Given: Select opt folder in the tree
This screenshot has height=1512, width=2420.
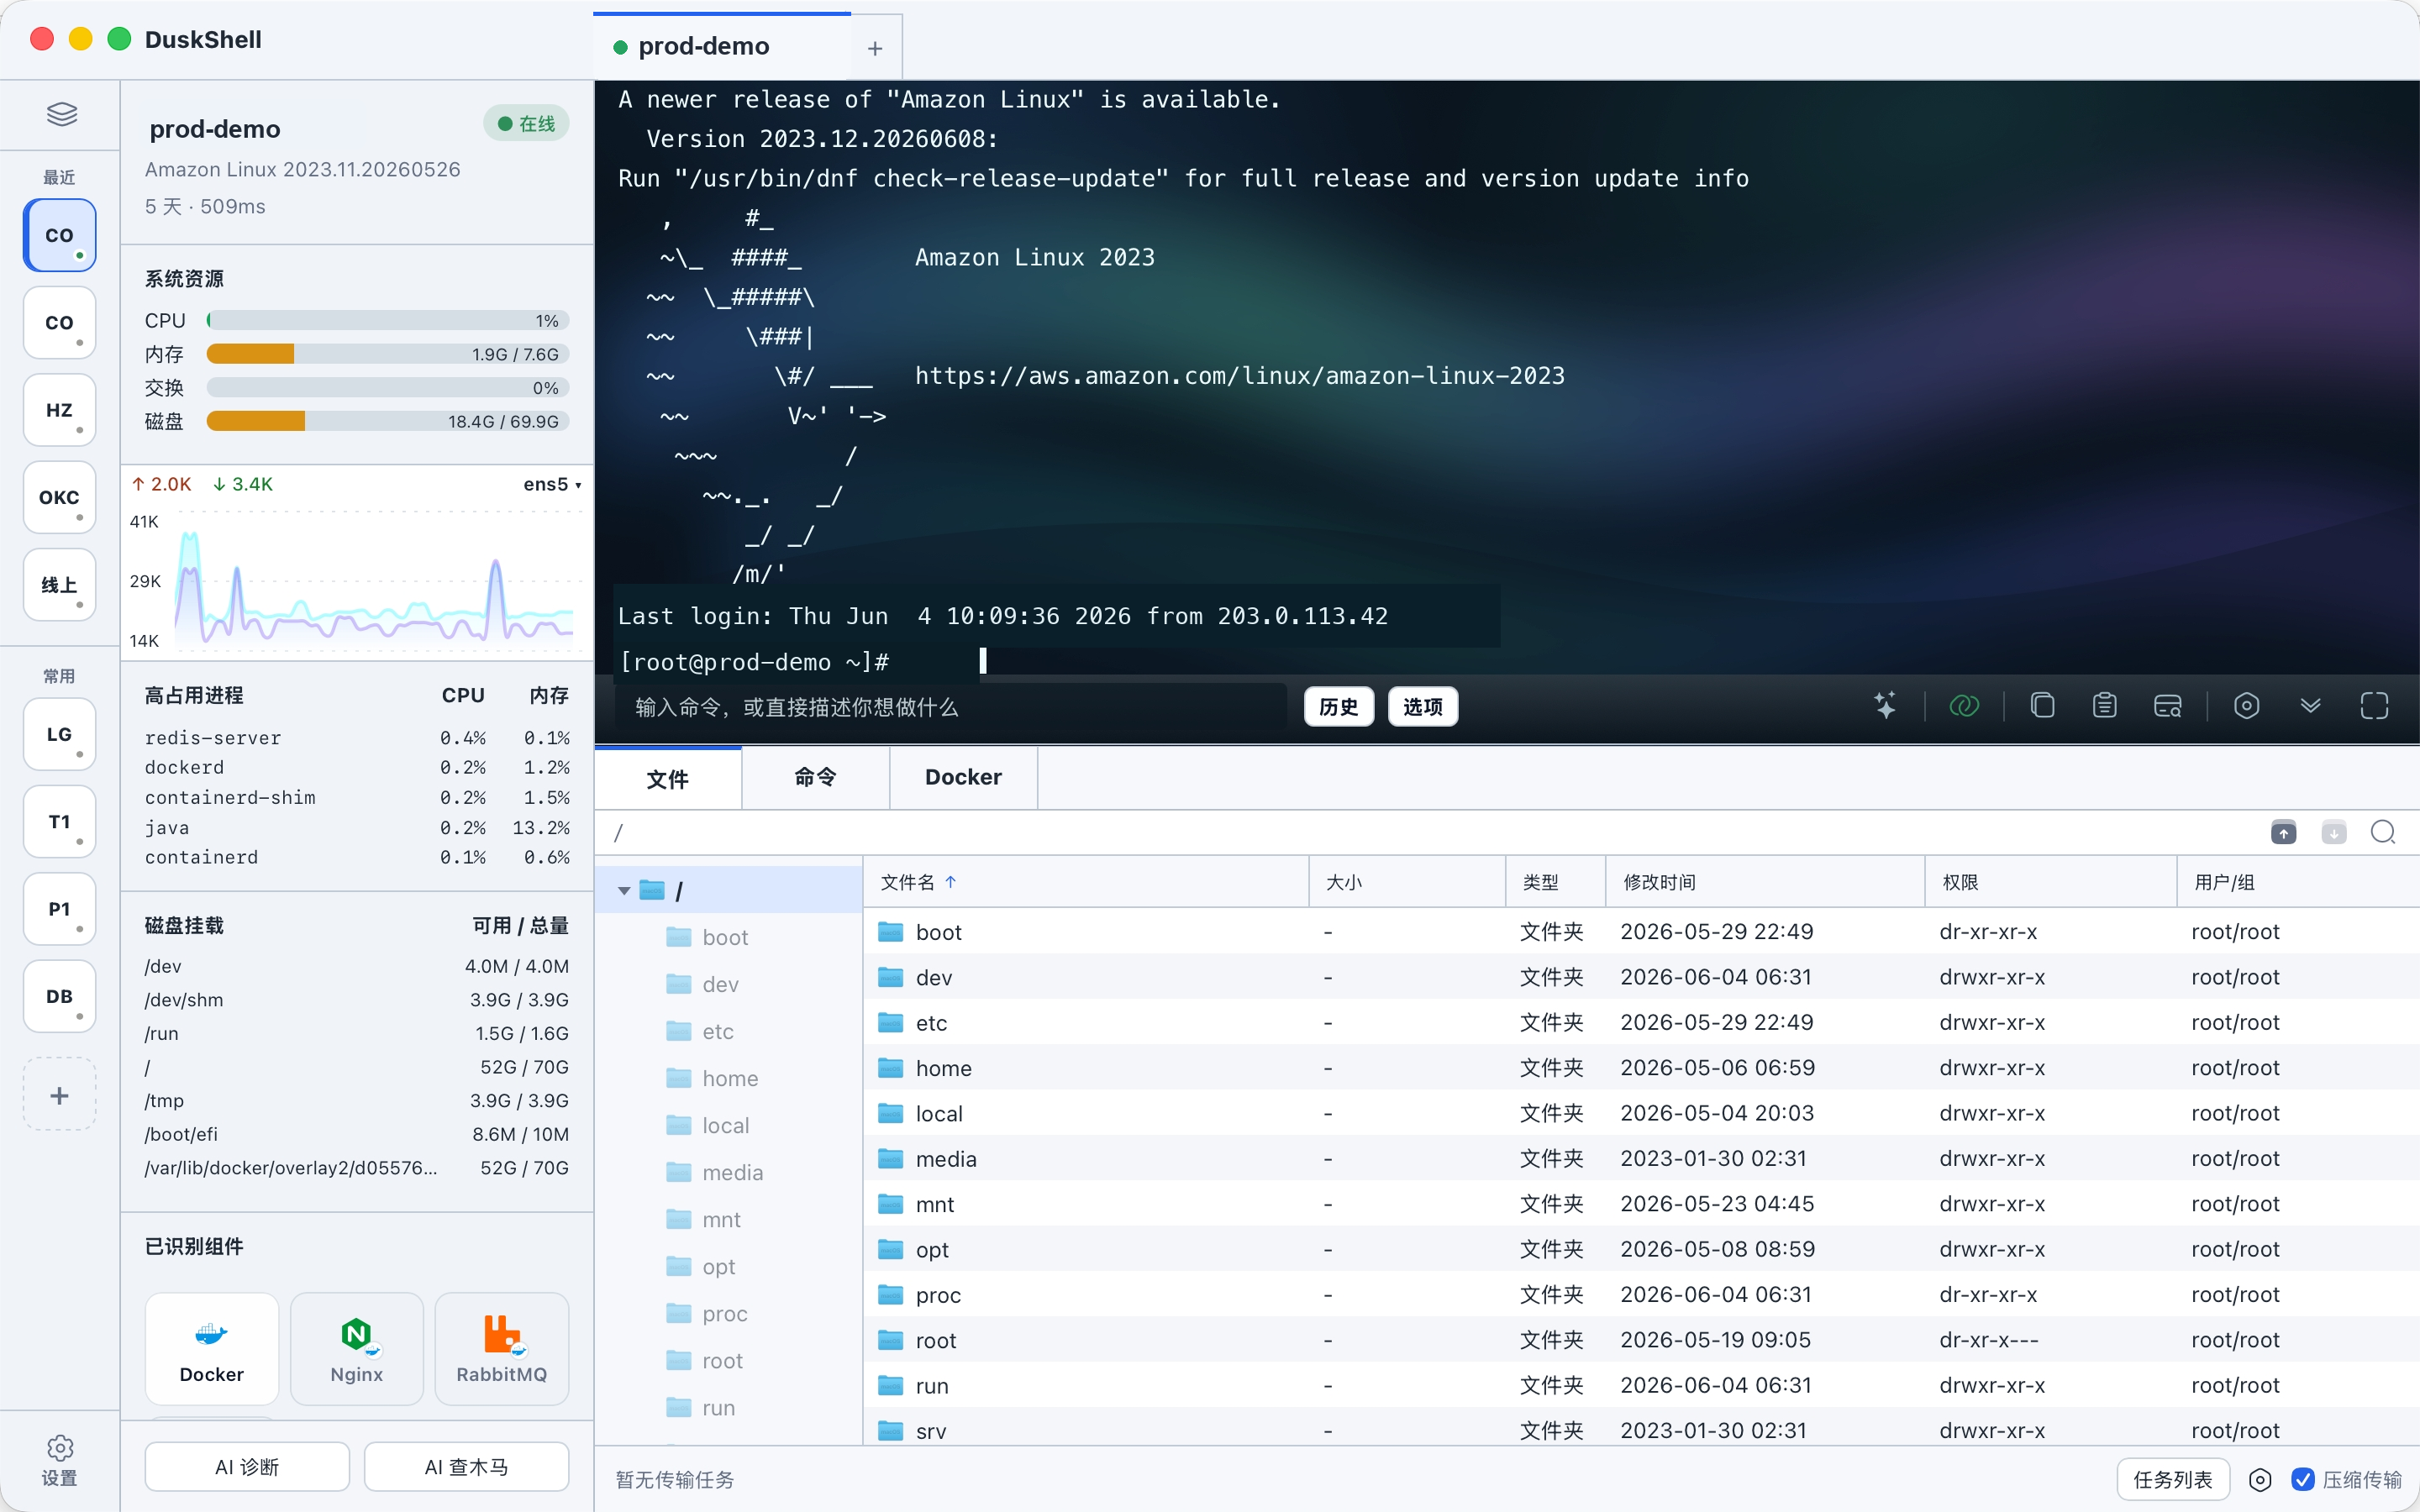Looking at the screenshot, I should [718, 1266].
